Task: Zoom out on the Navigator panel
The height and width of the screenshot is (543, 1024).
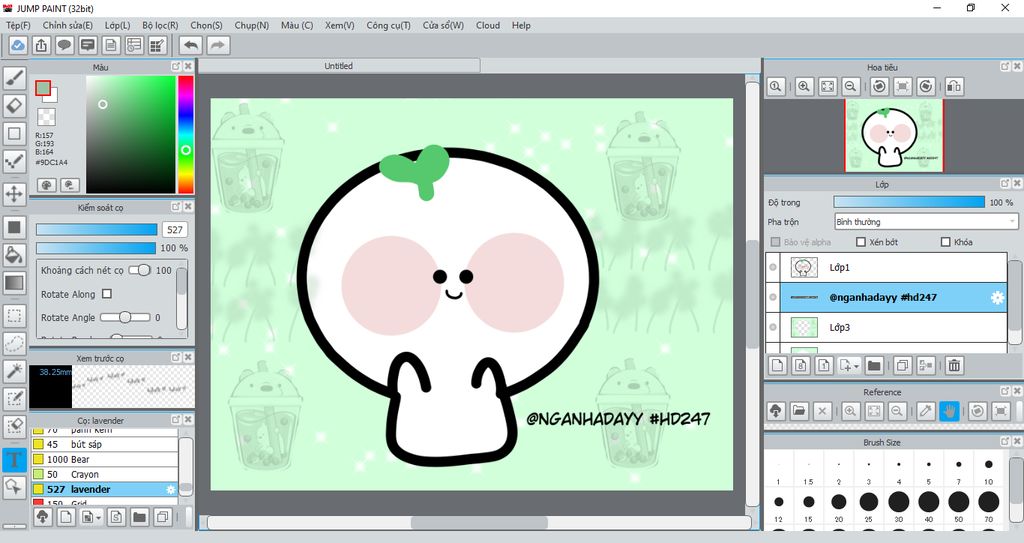Action: pyautogui.click(x=850, y=86)
